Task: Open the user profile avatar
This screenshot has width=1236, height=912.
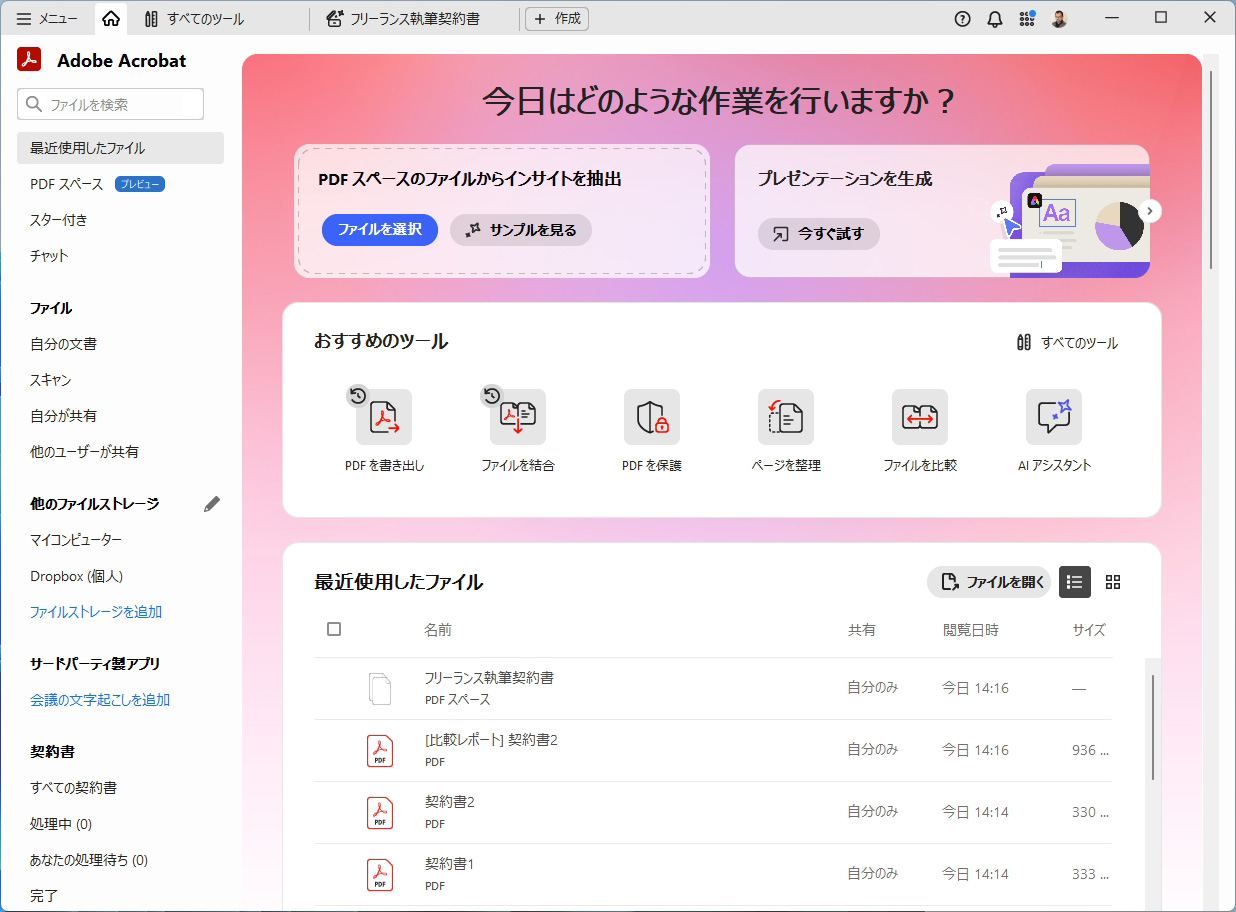Action: click(x=1060, y=18)
